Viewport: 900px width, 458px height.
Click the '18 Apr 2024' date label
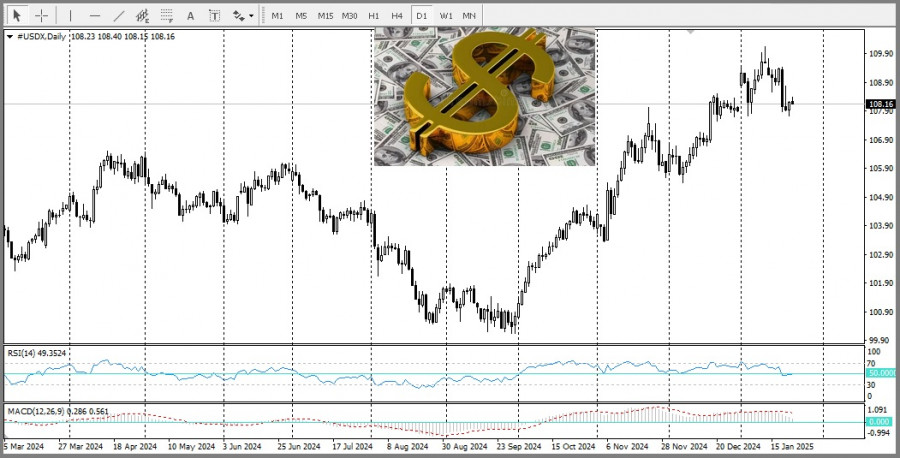[134, 447]
